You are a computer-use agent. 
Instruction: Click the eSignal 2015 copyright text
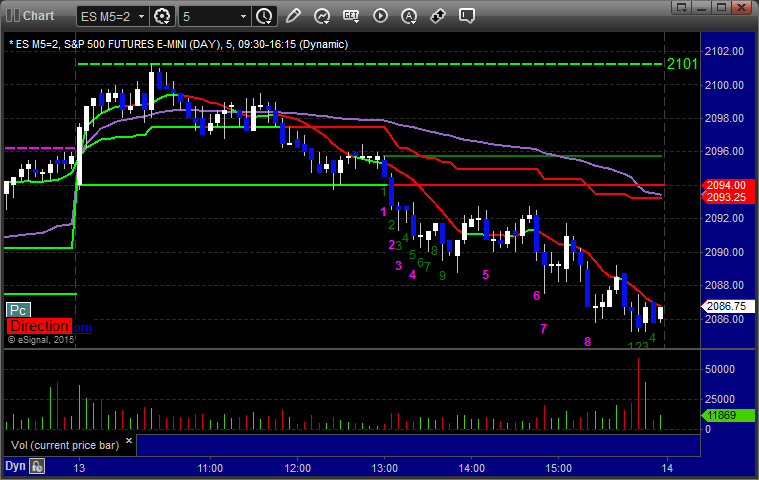point(41,340)
